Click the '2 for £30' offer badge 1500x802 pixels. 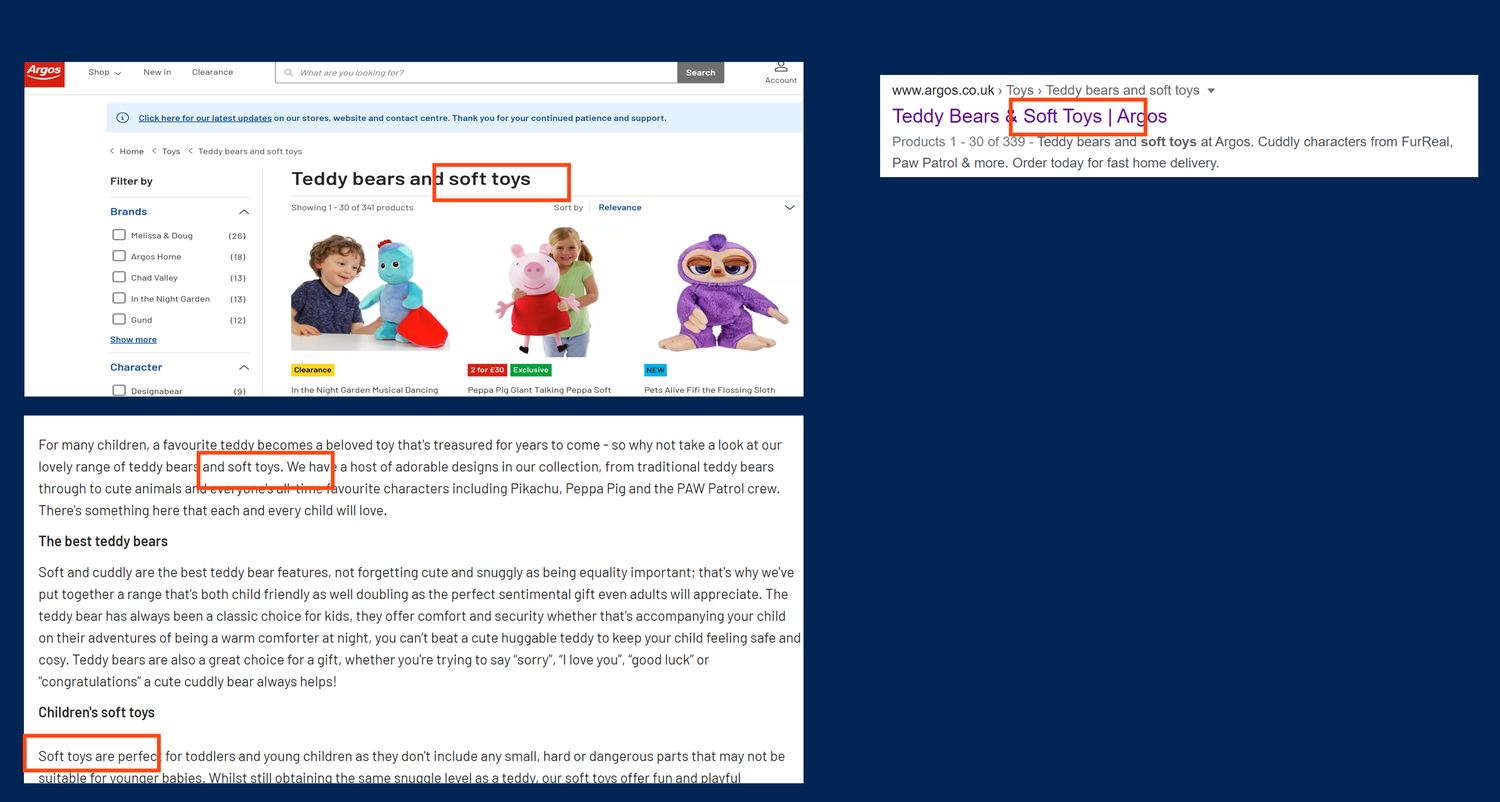(488, 370)
